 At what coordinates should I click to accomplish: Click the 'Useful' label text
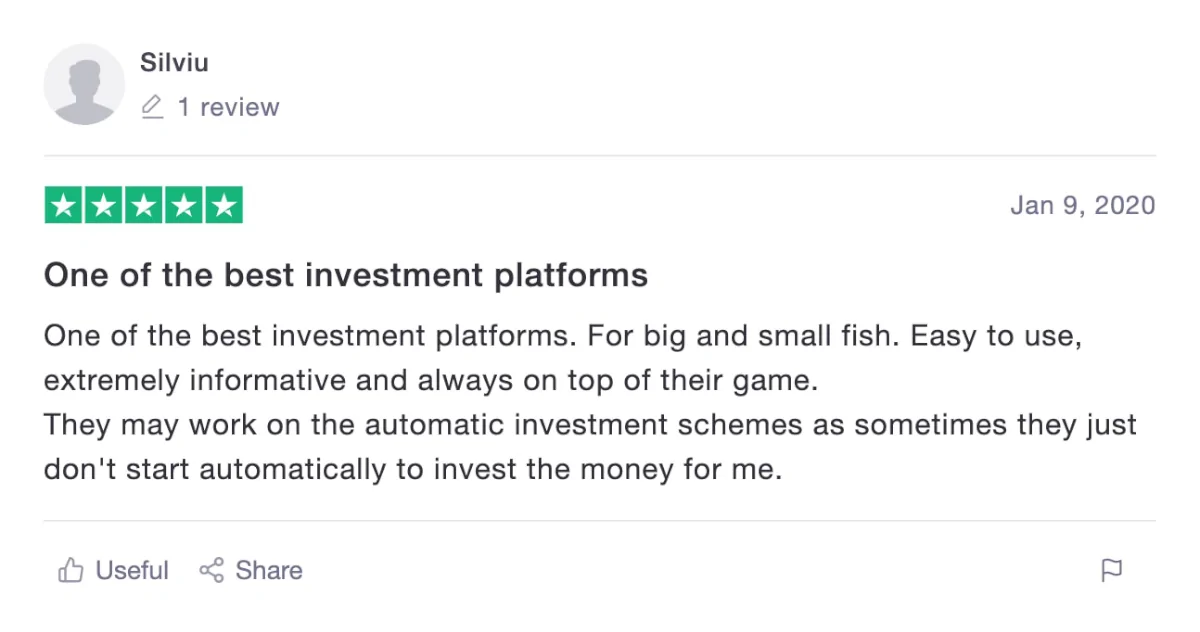click(x=132, y=571)
